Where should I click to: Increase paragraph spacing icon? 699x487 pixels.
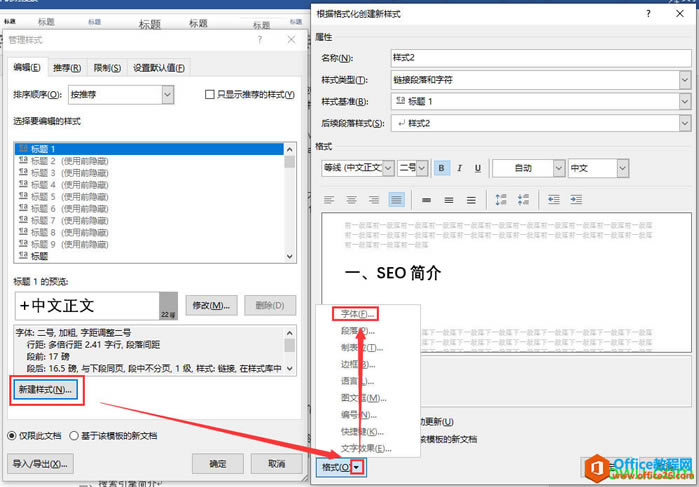click(501, 200)
